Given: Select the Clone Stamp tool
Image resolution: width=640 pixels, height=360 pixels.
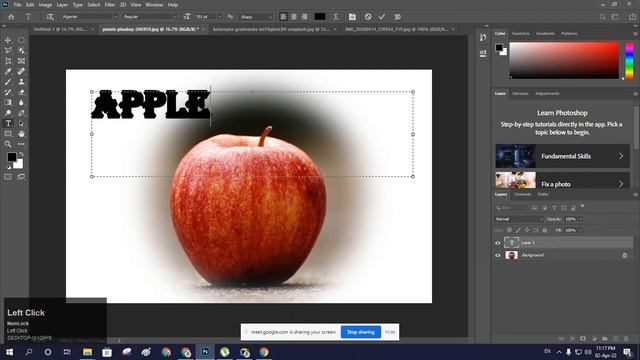Looking at the screenshot, I should point(21,82).
